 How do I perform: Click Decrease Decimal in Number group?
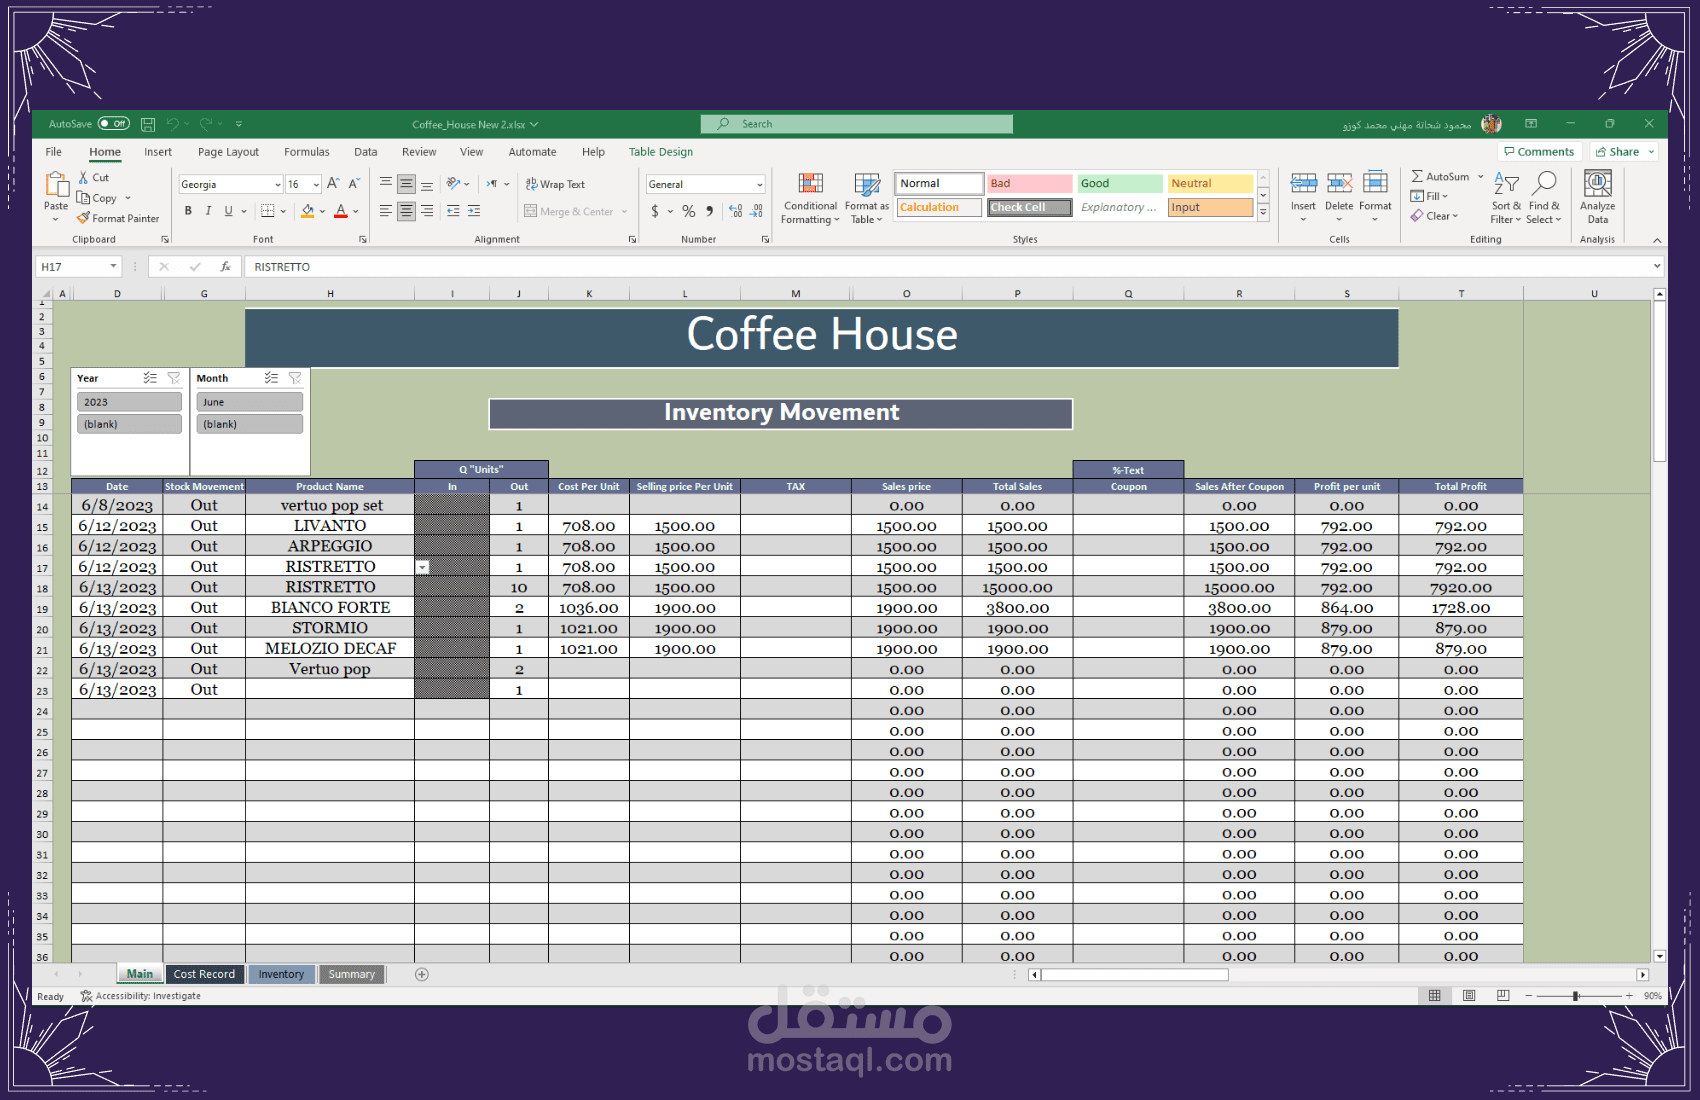757,211
